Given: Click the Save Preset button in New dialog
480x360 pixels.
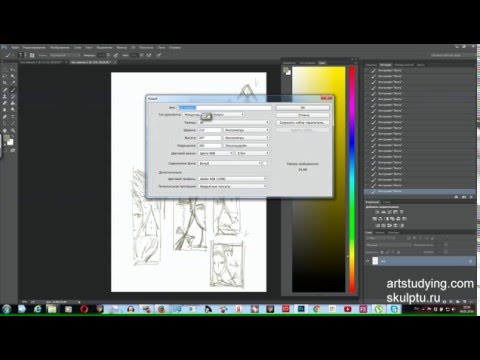Looking at the screenshot, I should pos(303,123).
